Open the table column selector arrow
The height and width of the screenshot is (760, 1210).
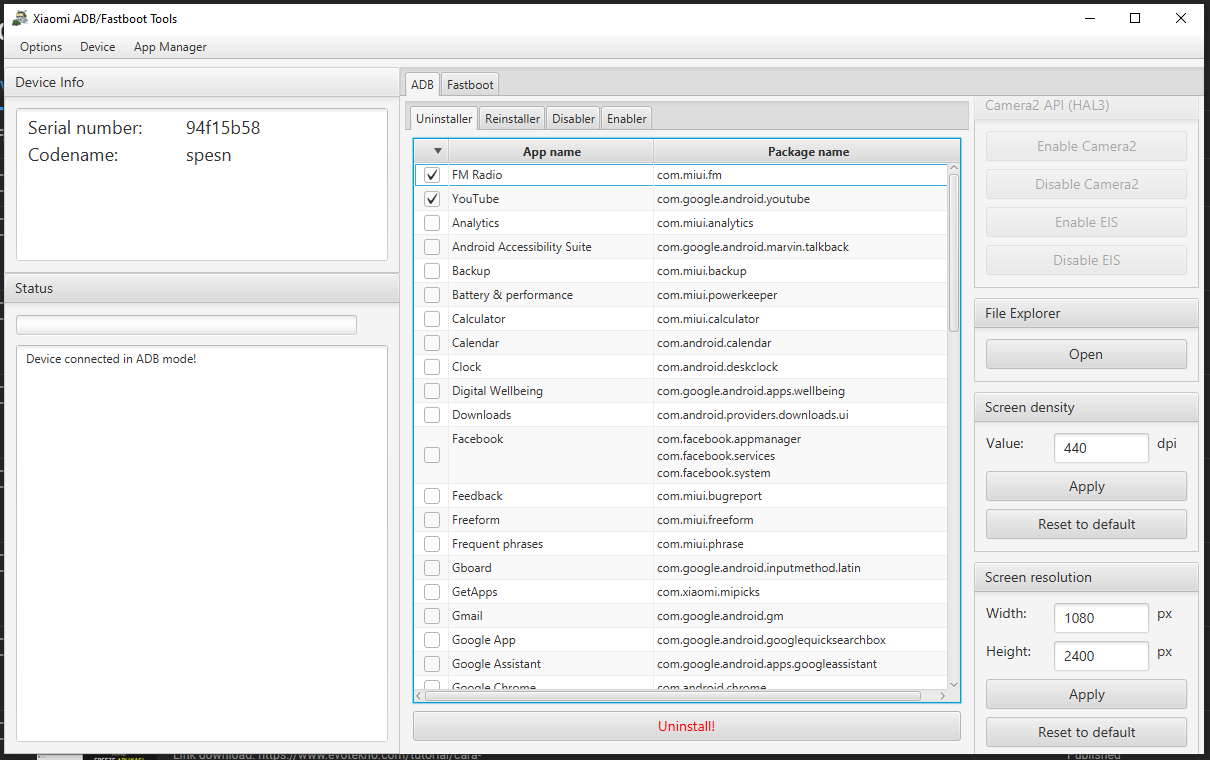[437, 152]
